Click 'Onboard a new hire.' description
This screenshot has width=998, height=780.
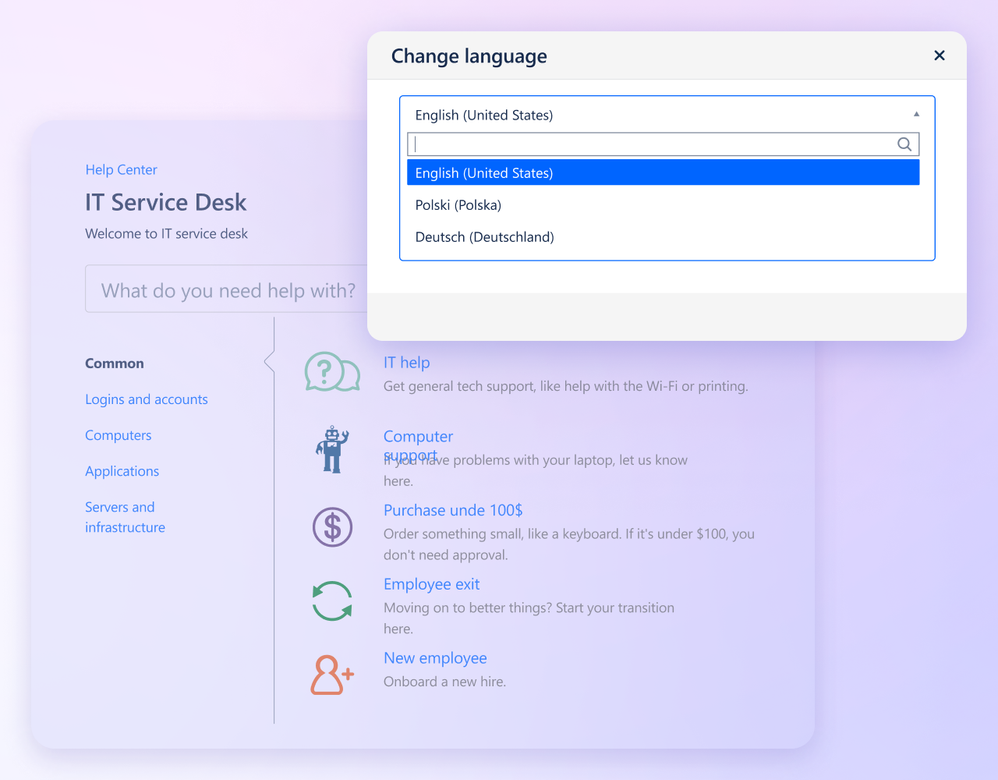coord(445,681)
